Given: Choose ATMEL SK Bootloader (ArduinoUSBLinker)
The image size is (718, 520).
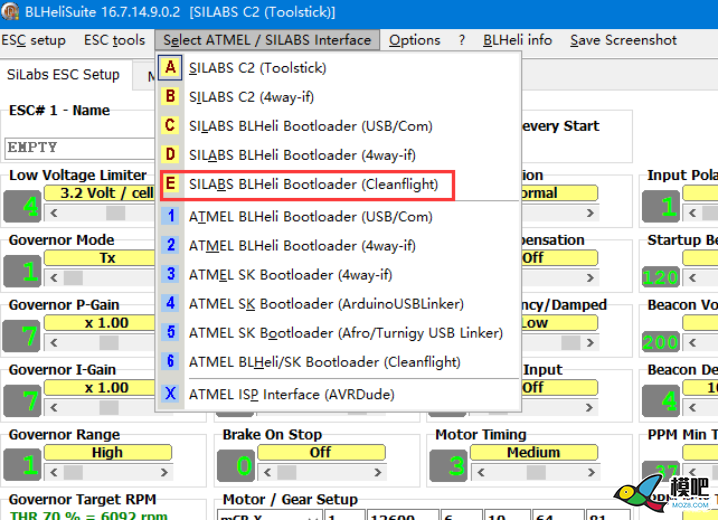Looking at the screenshot, I should tap(338, 303).
